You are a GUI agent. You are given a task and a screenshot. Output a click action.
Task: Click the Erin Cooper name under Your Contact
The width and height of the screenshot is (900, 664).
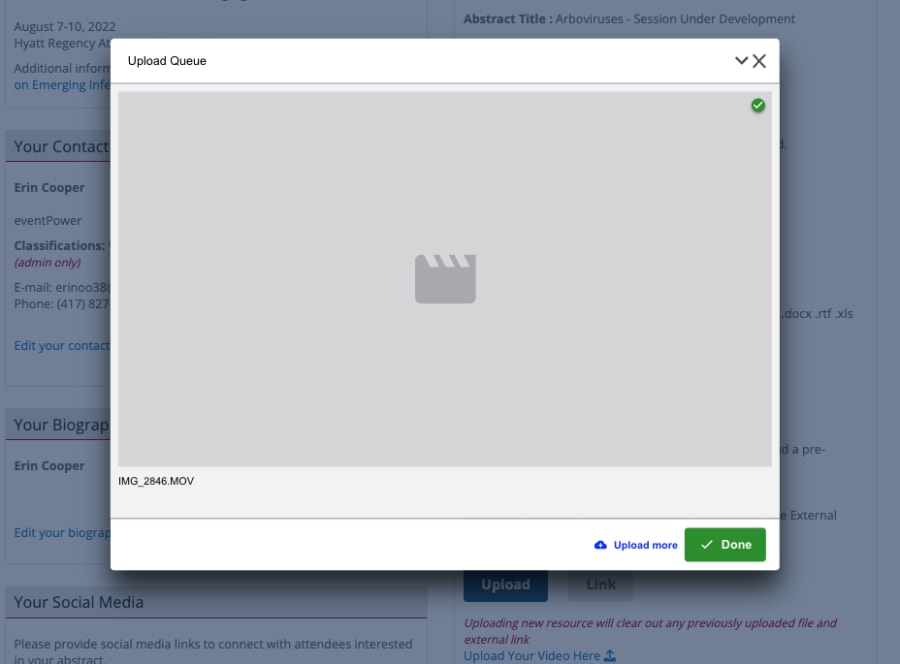(x=49, y=188)
